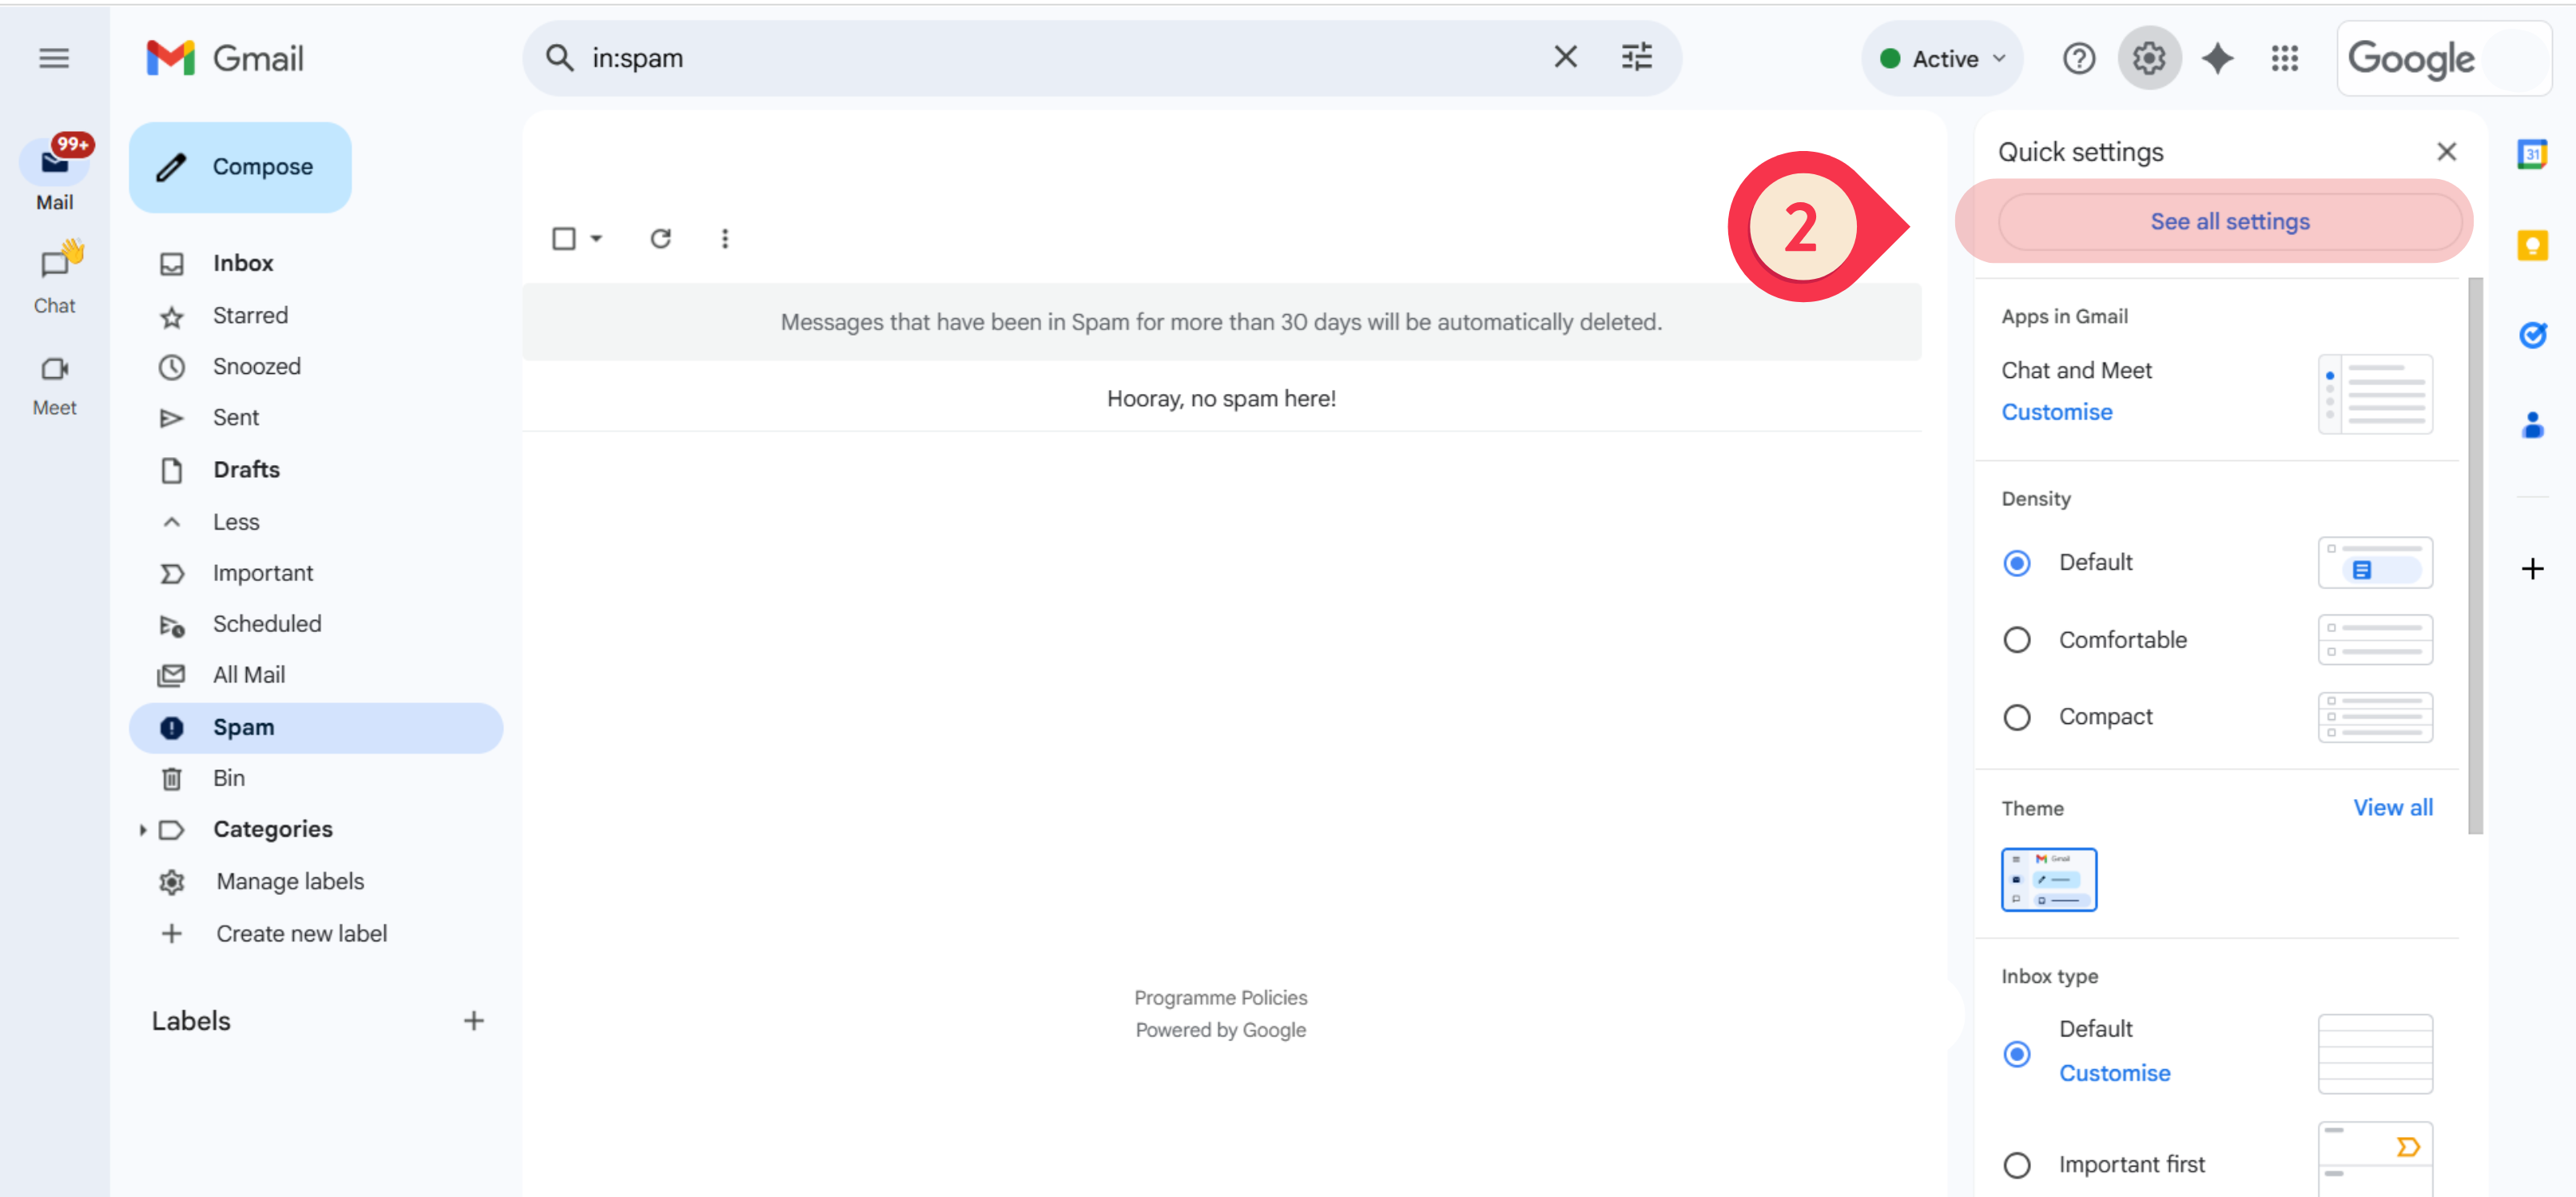Open the Active status dropdown
This screenshot has height=1197, width=2576.
point(1942,59)
